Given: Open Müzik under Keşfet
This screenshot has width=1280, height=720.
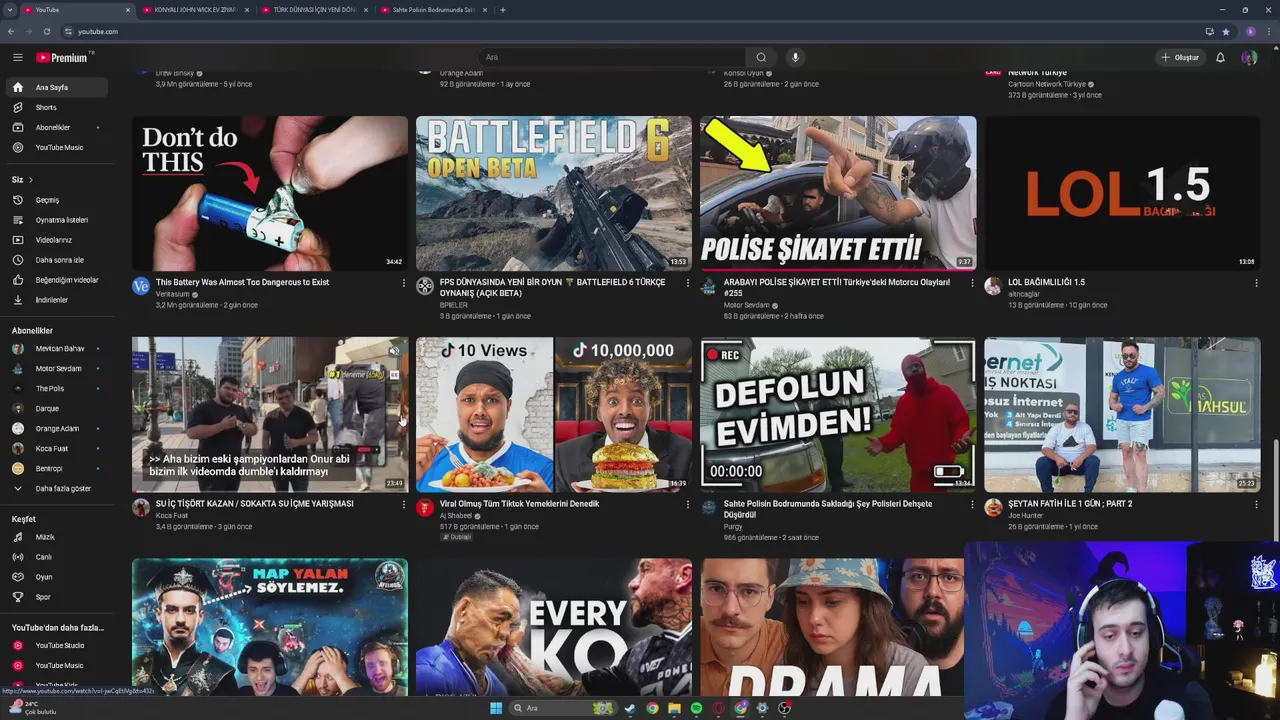Looking at the screenshot, I should [x=55, y=537].
